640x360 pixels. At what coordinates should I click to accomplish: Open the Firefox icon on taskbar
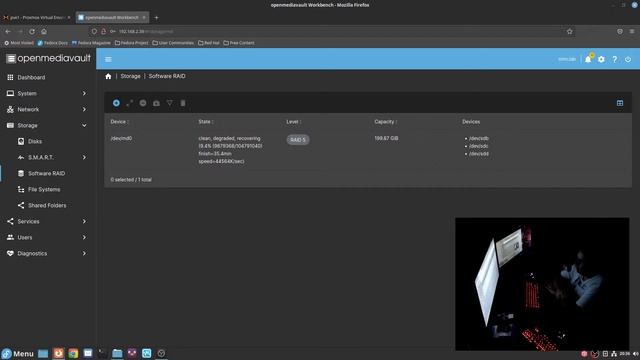click(58, 353)
